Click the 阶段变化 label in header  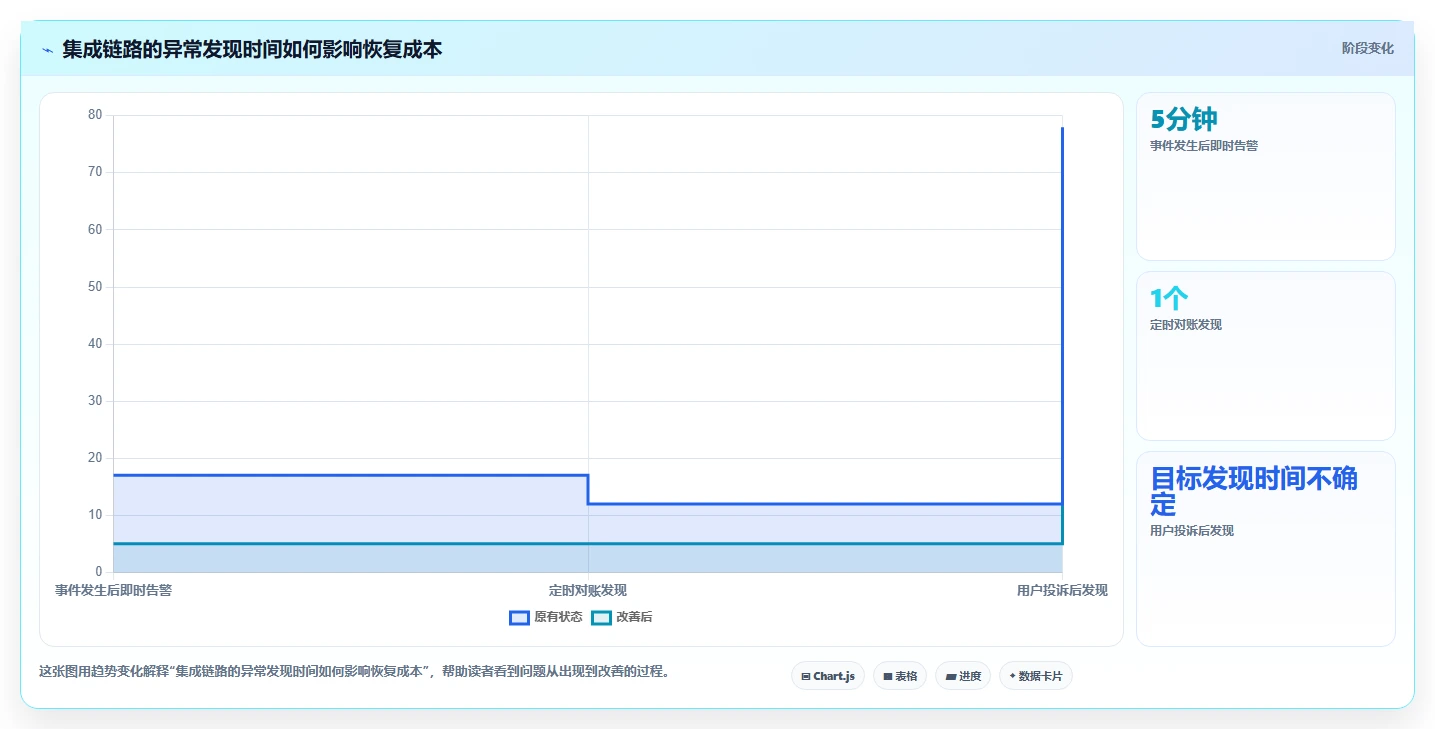tap(1367, 48)
